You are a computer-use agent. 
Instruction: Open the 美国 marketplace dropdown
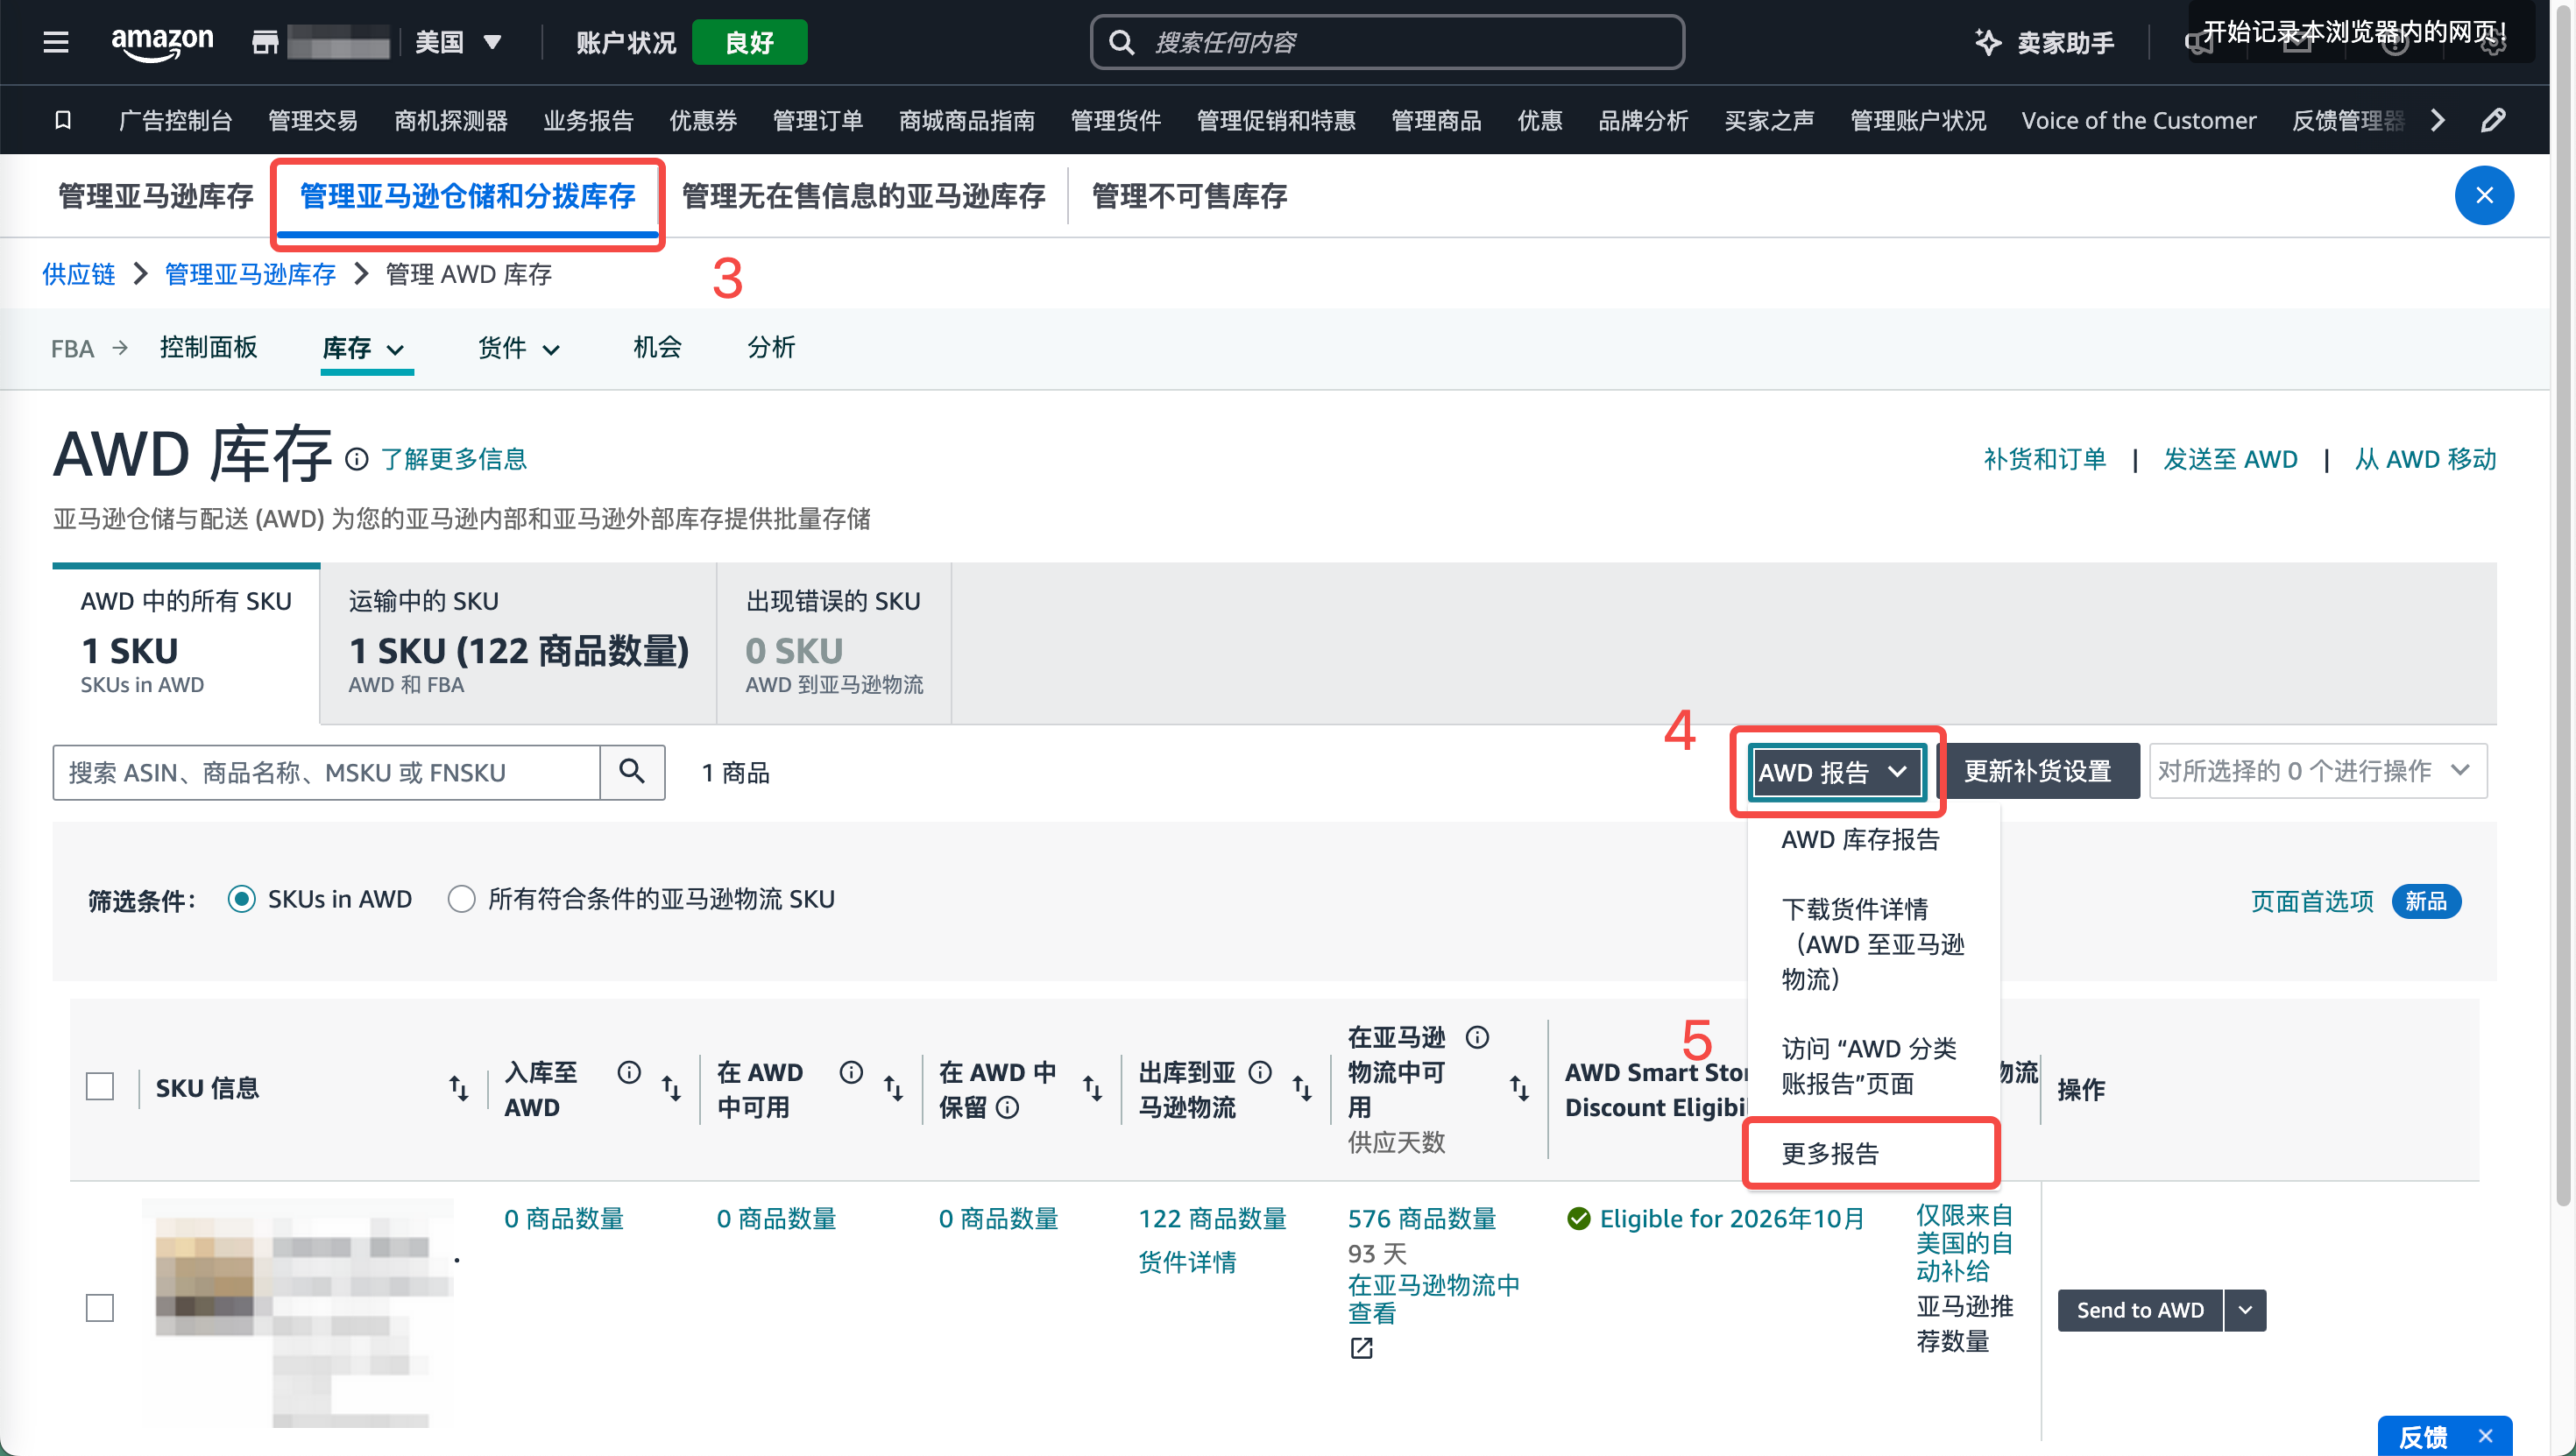[x=458, y=42]
